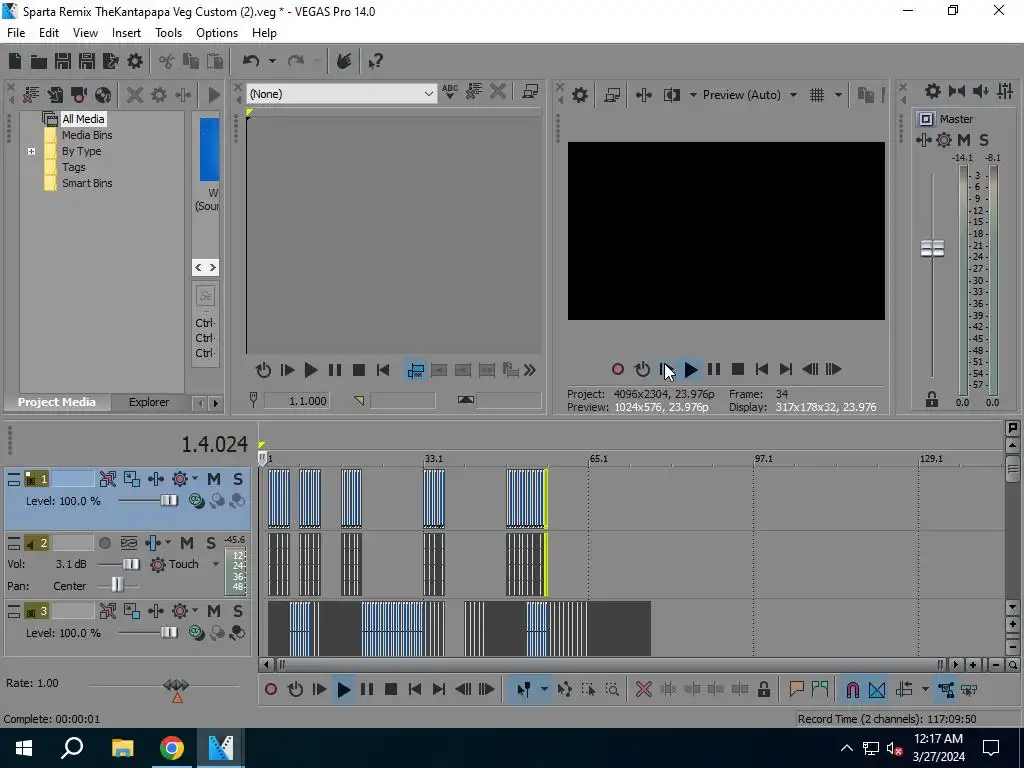Create a new project from the toolbar

coord(15,61)
